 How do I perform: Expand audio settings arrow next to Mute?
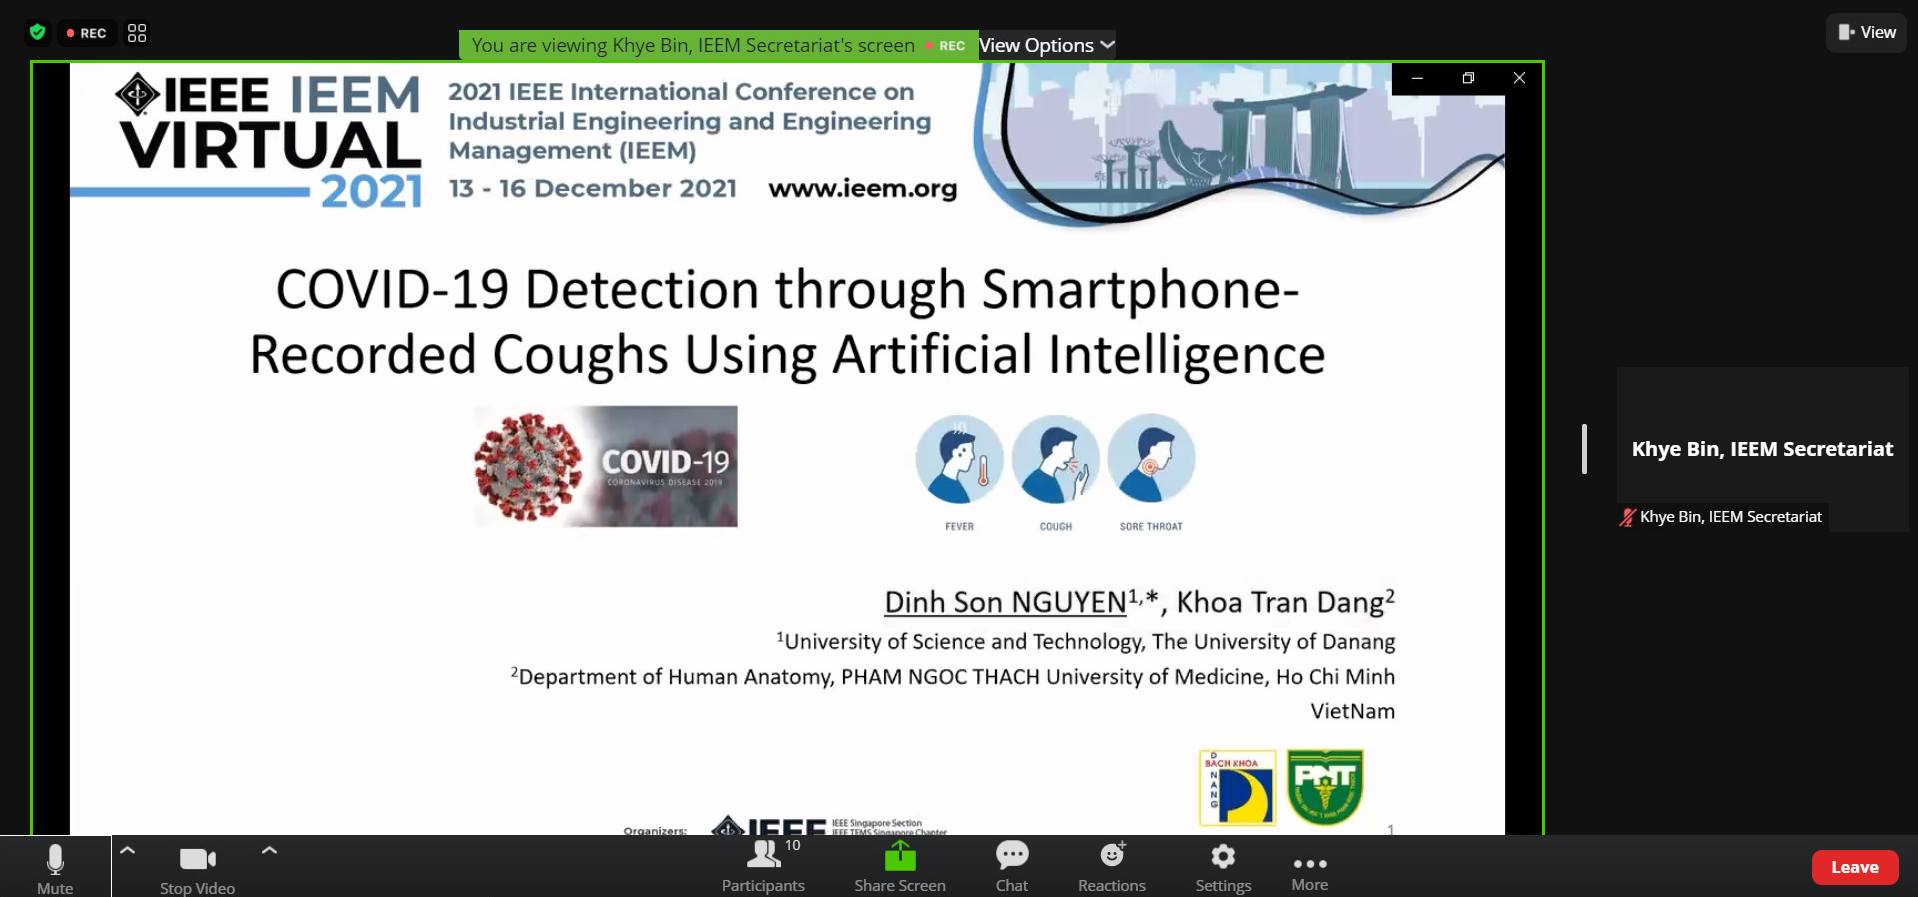point(127,851)
